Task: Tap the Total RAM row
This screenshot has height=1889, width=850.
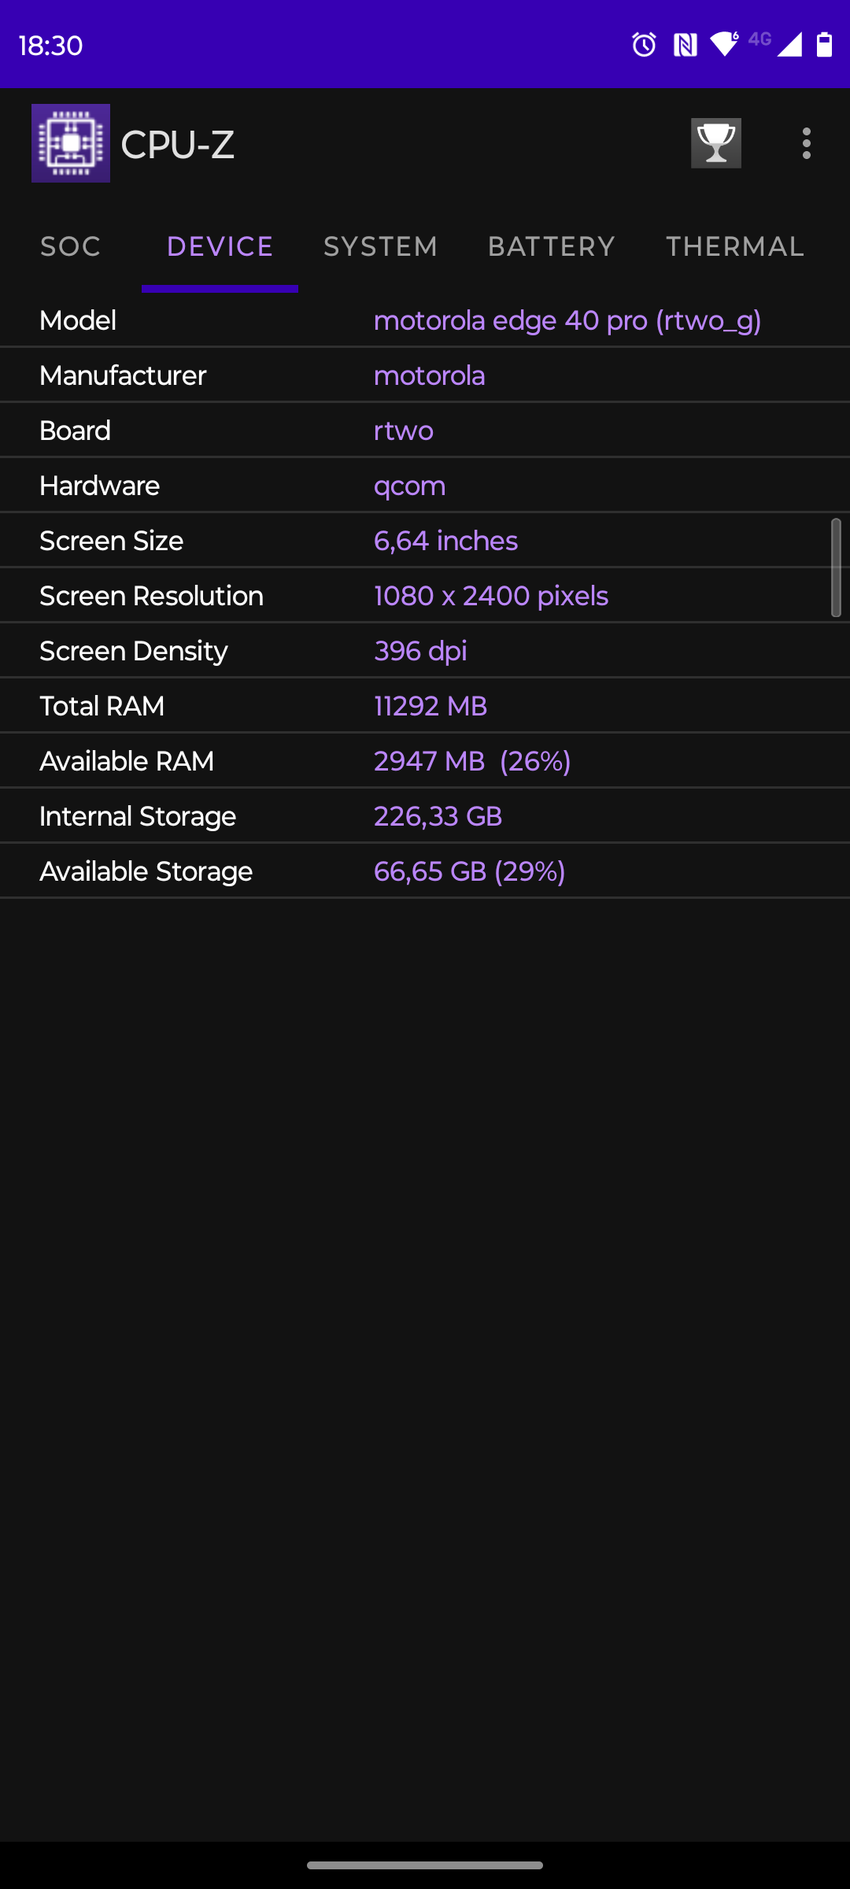Action: click(x=424, y=706)
